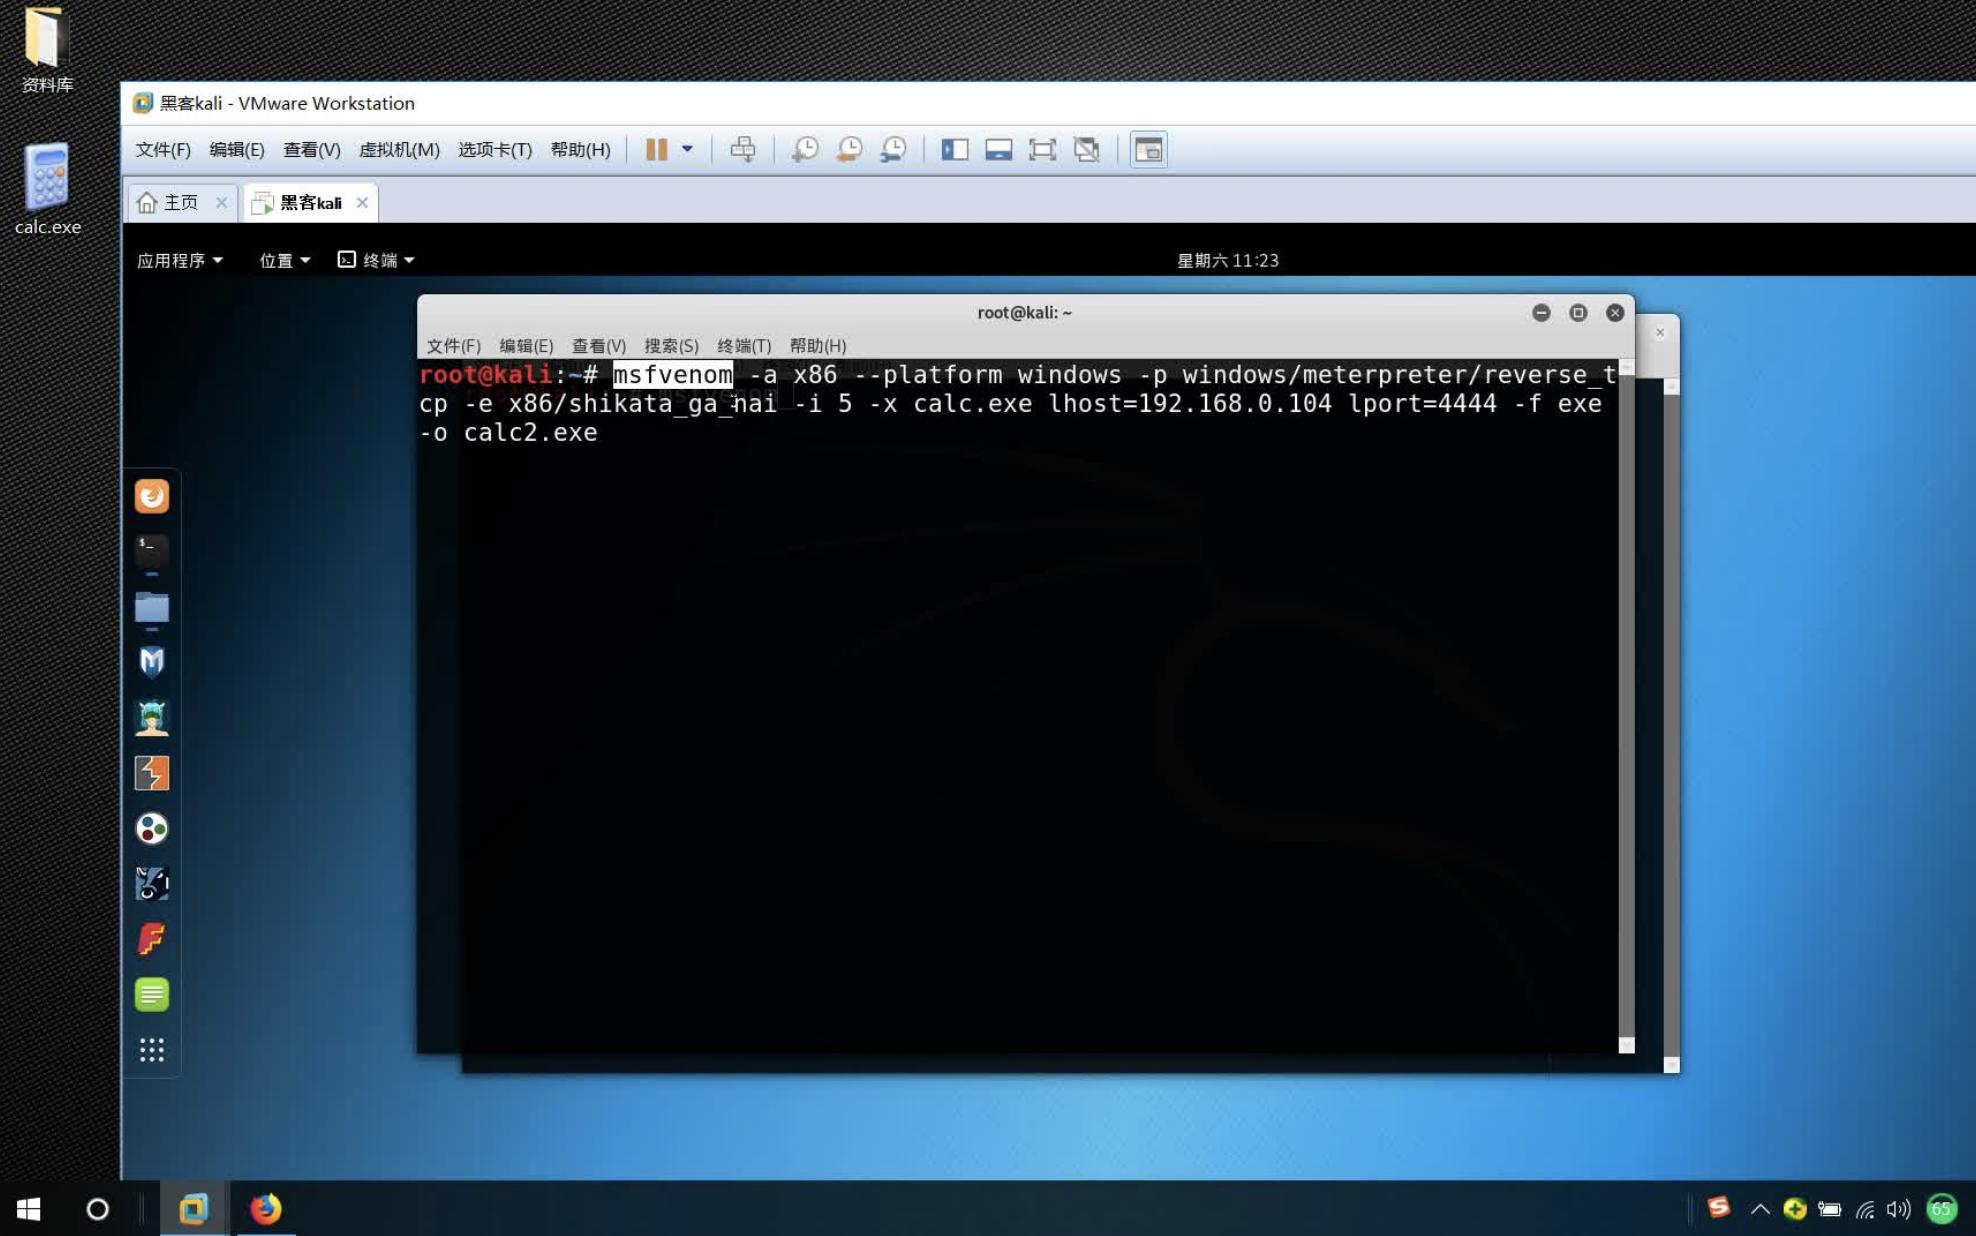
Task: Toggle the library sidebar panel
Action: point(954,150)
